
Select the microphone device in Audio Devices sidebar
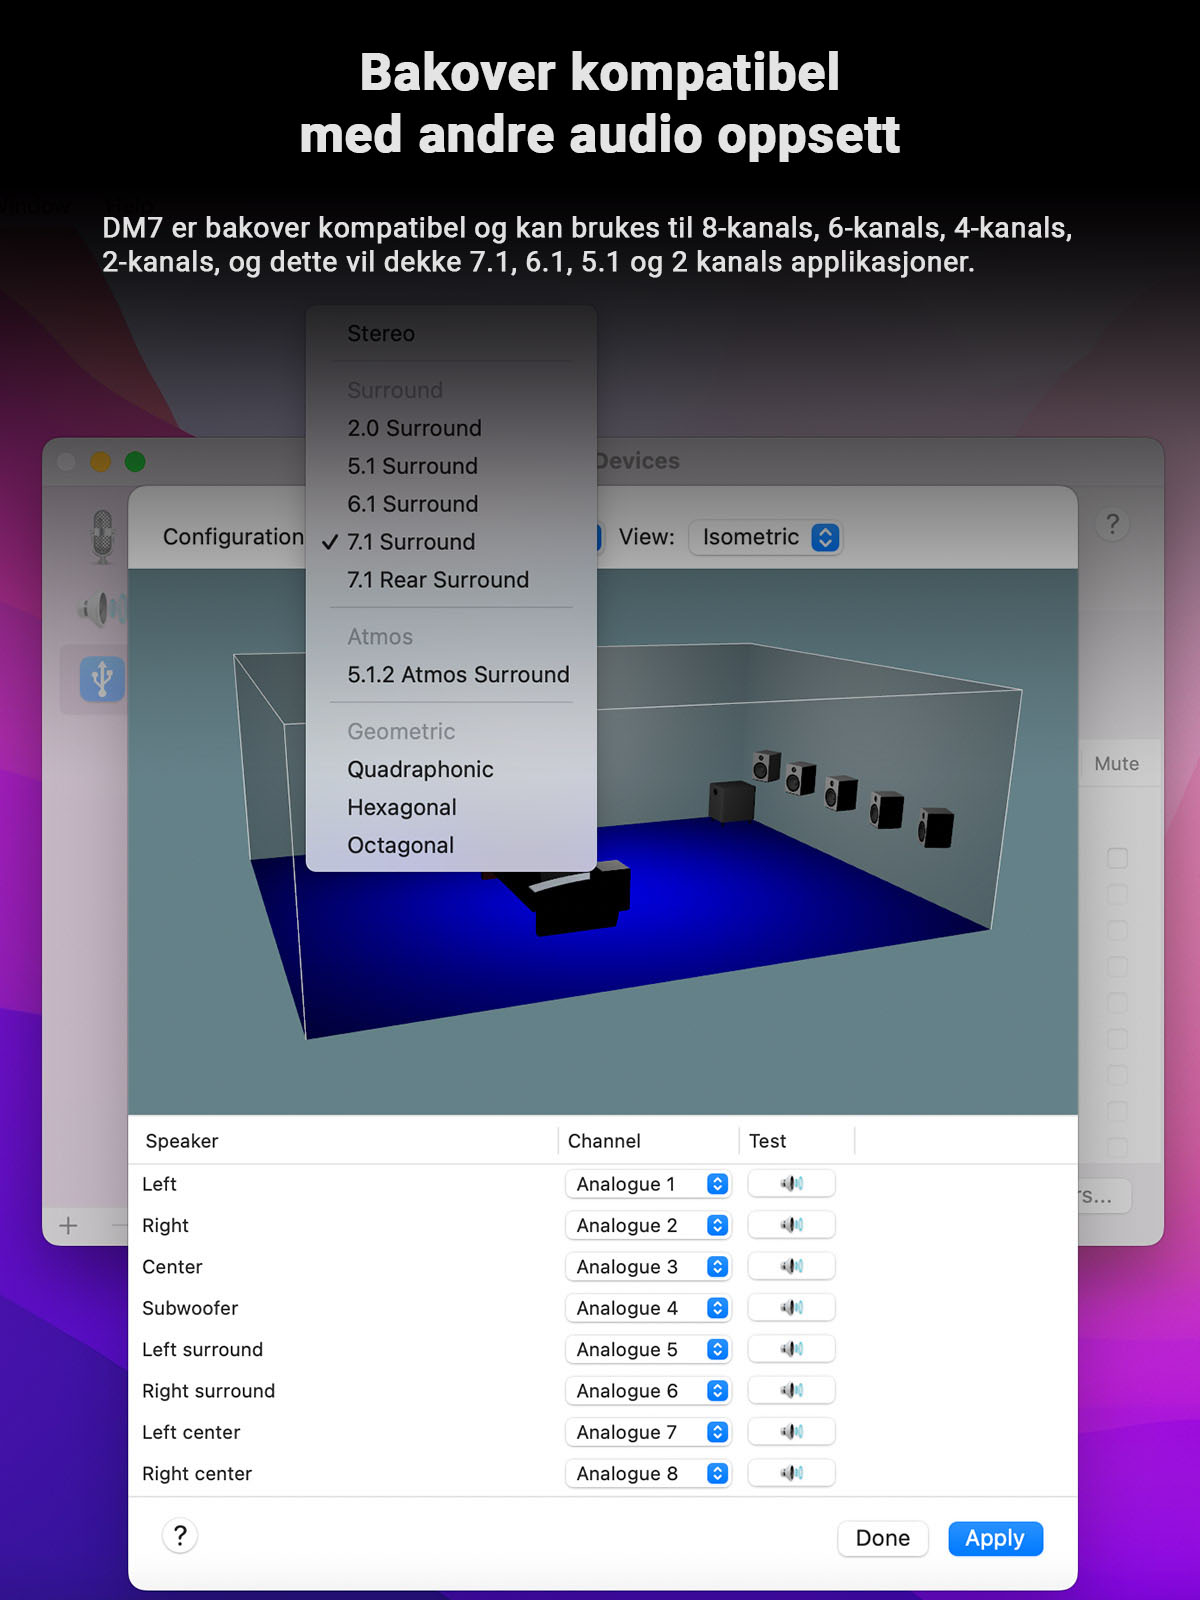tap(102, 536)
